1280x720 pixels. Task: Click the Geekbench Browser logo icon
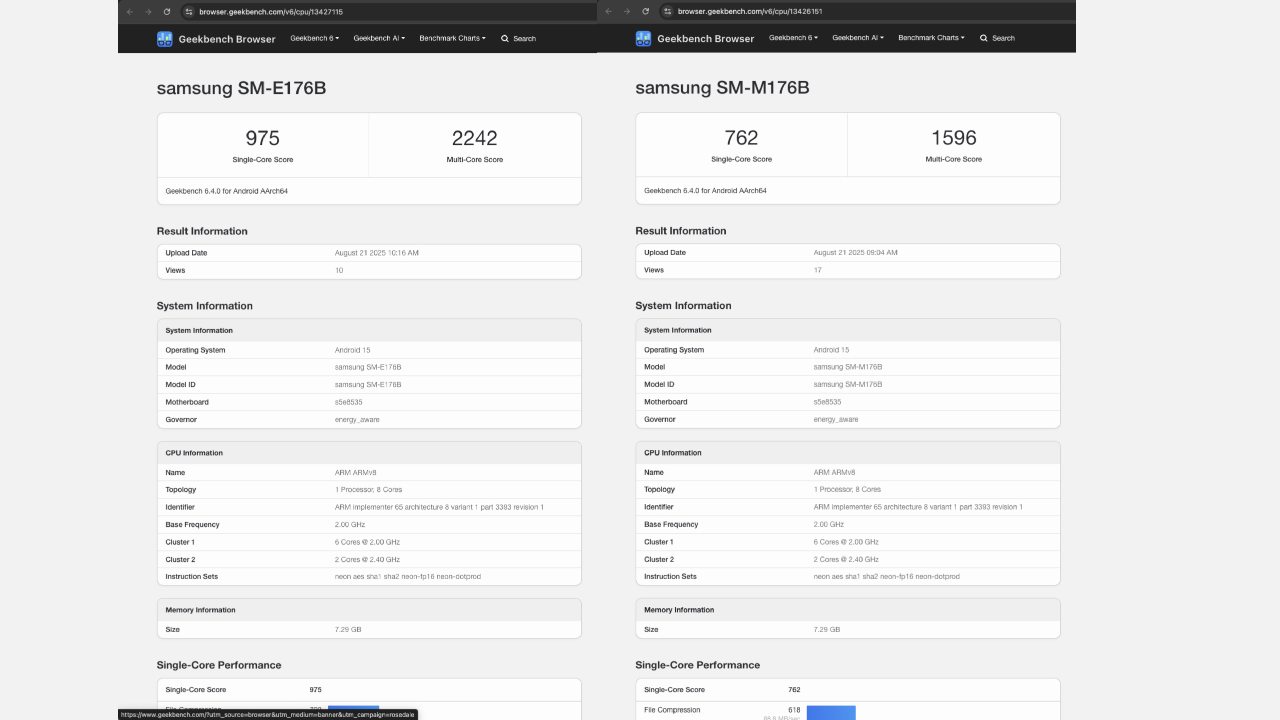(164, 38)
